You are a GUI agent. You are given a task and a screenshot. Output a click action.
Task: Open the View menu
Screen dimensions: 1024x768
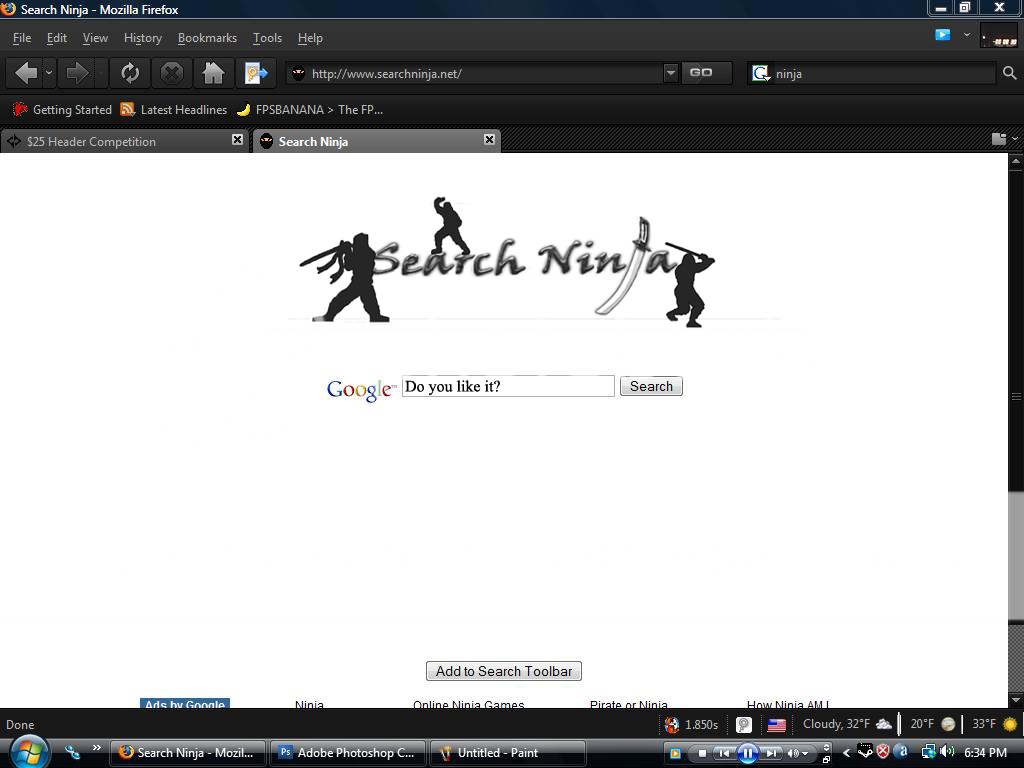pos(95,38)
